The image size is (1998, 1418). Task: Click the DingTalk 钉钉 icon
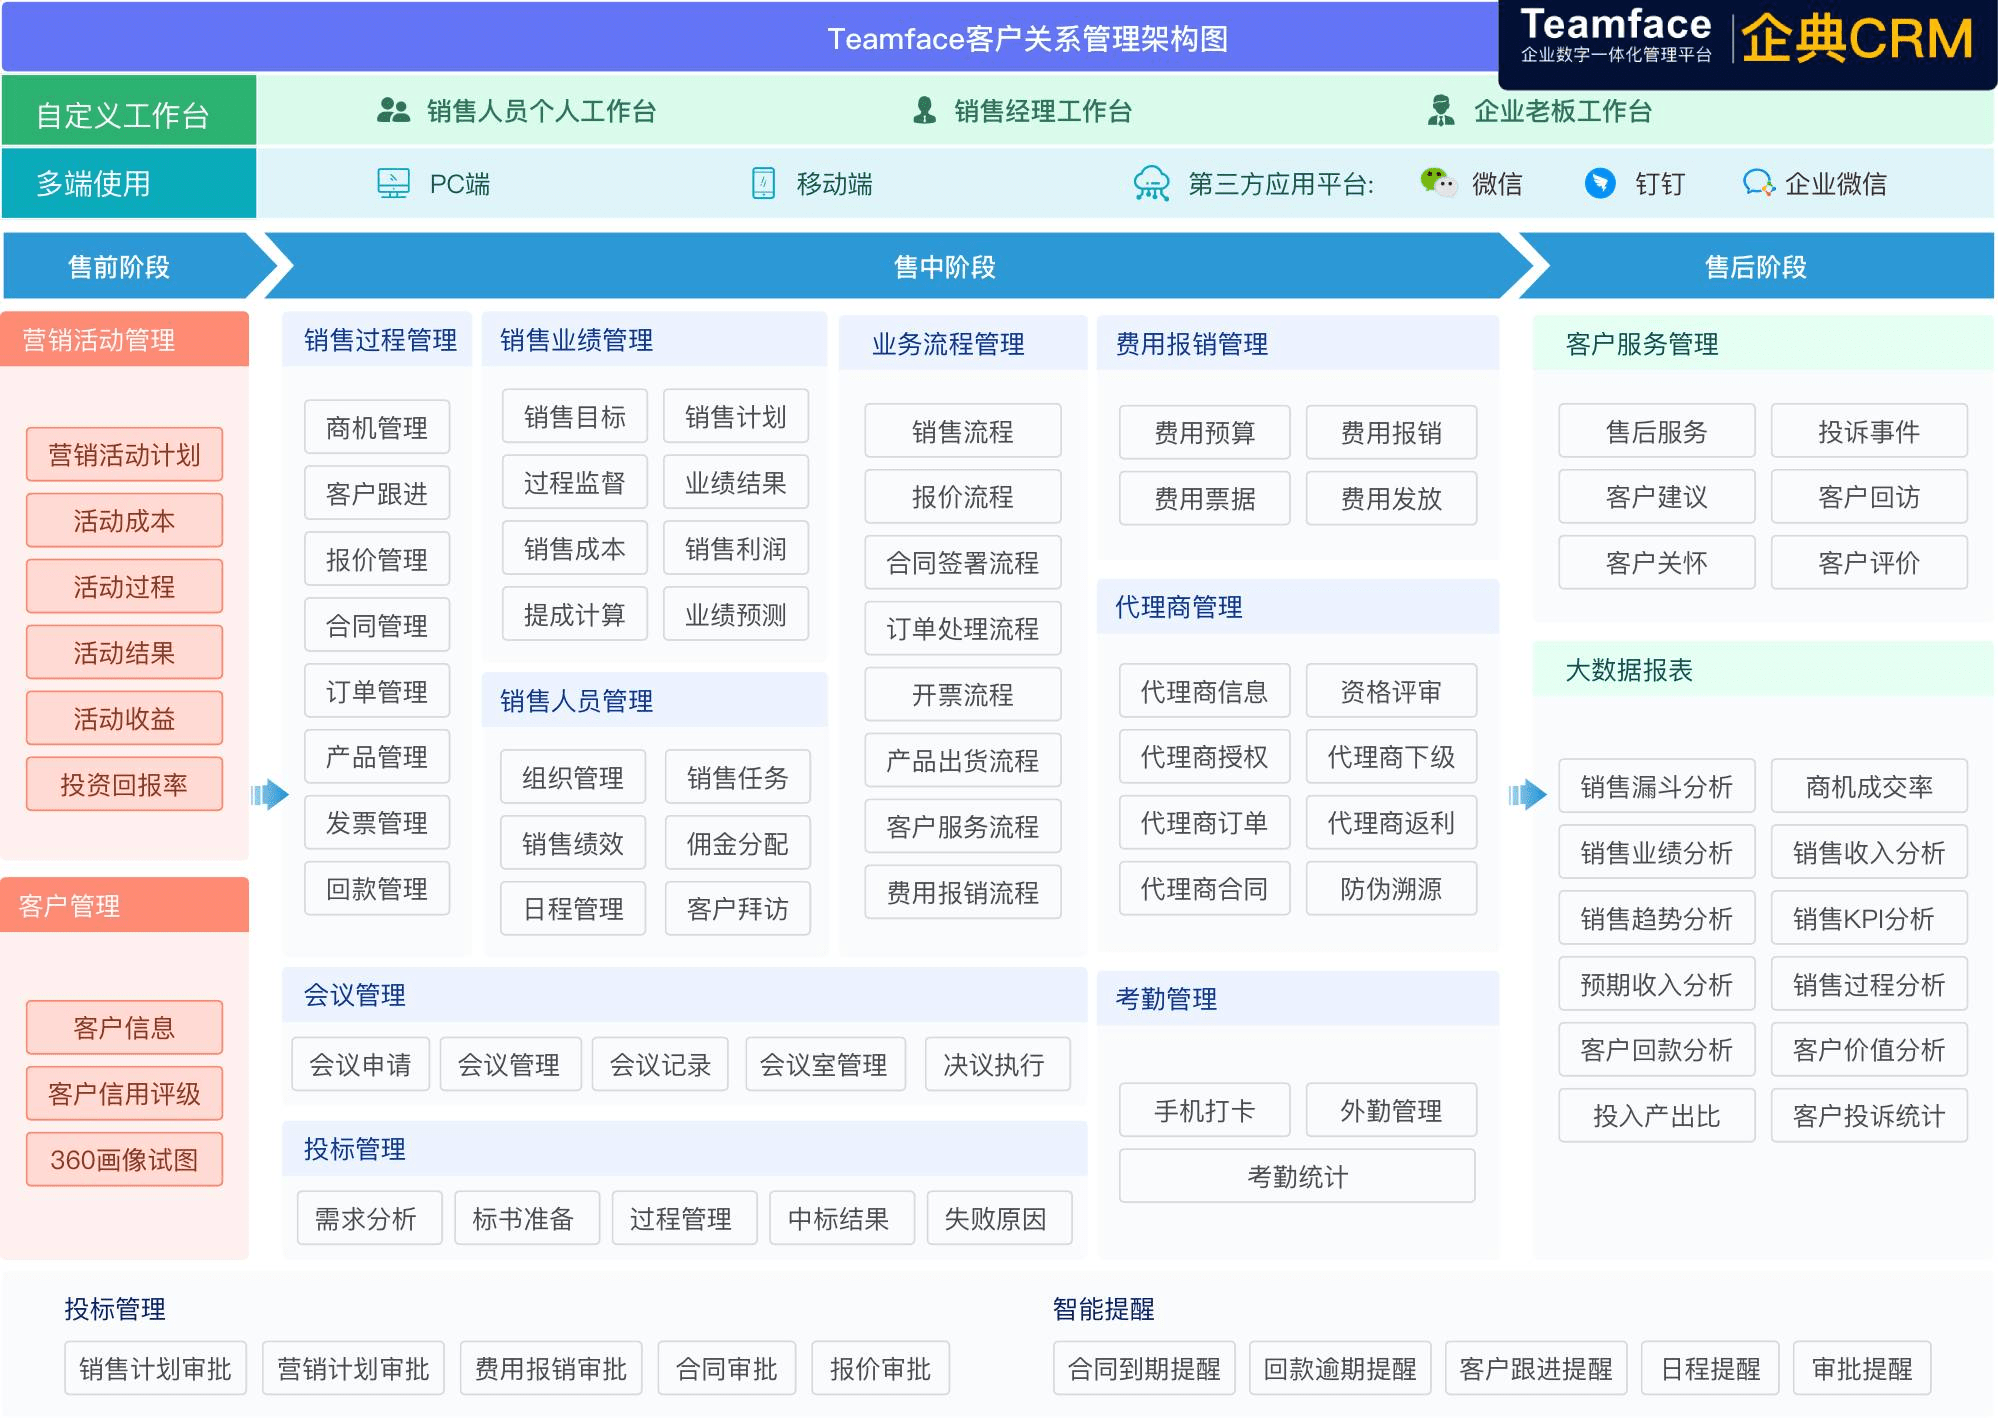pyautogui.click(x=1600, y=183)
